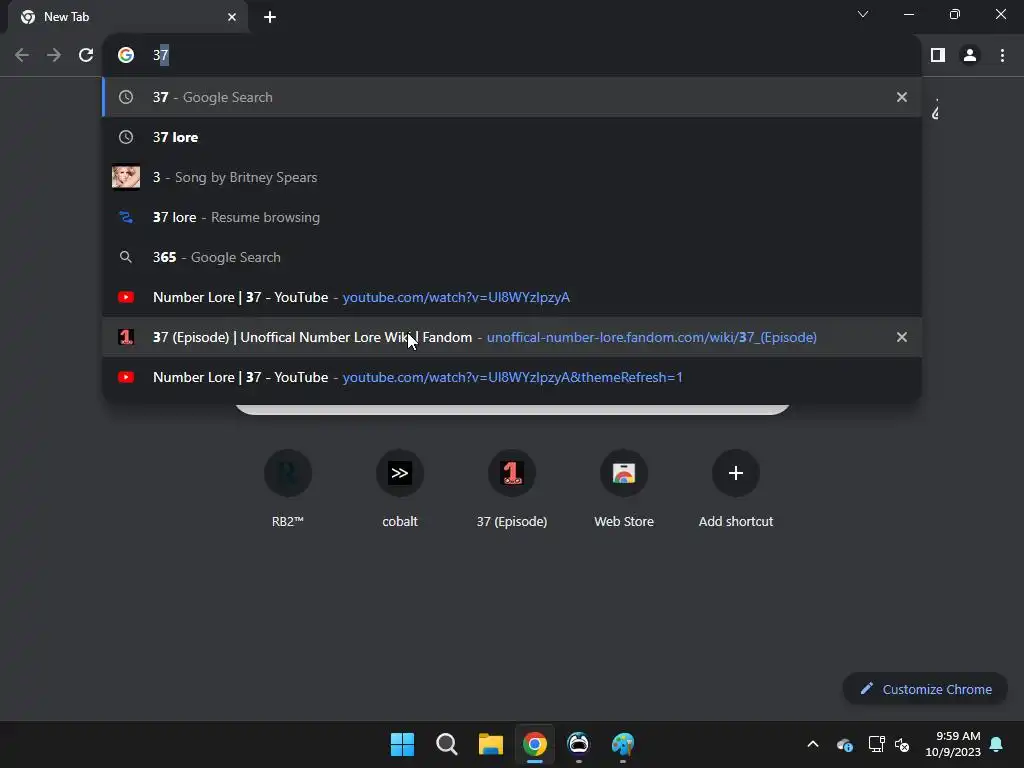This screenshot has height=768, width=1024.
Task: Click the browser forward arrow
Action: (x=54, y=55)
